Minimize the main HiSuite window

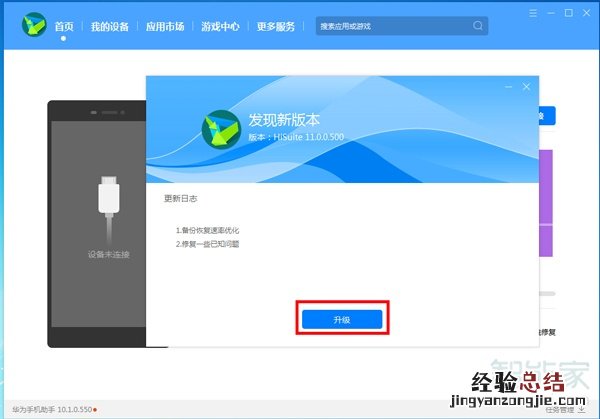pos(551,13)
